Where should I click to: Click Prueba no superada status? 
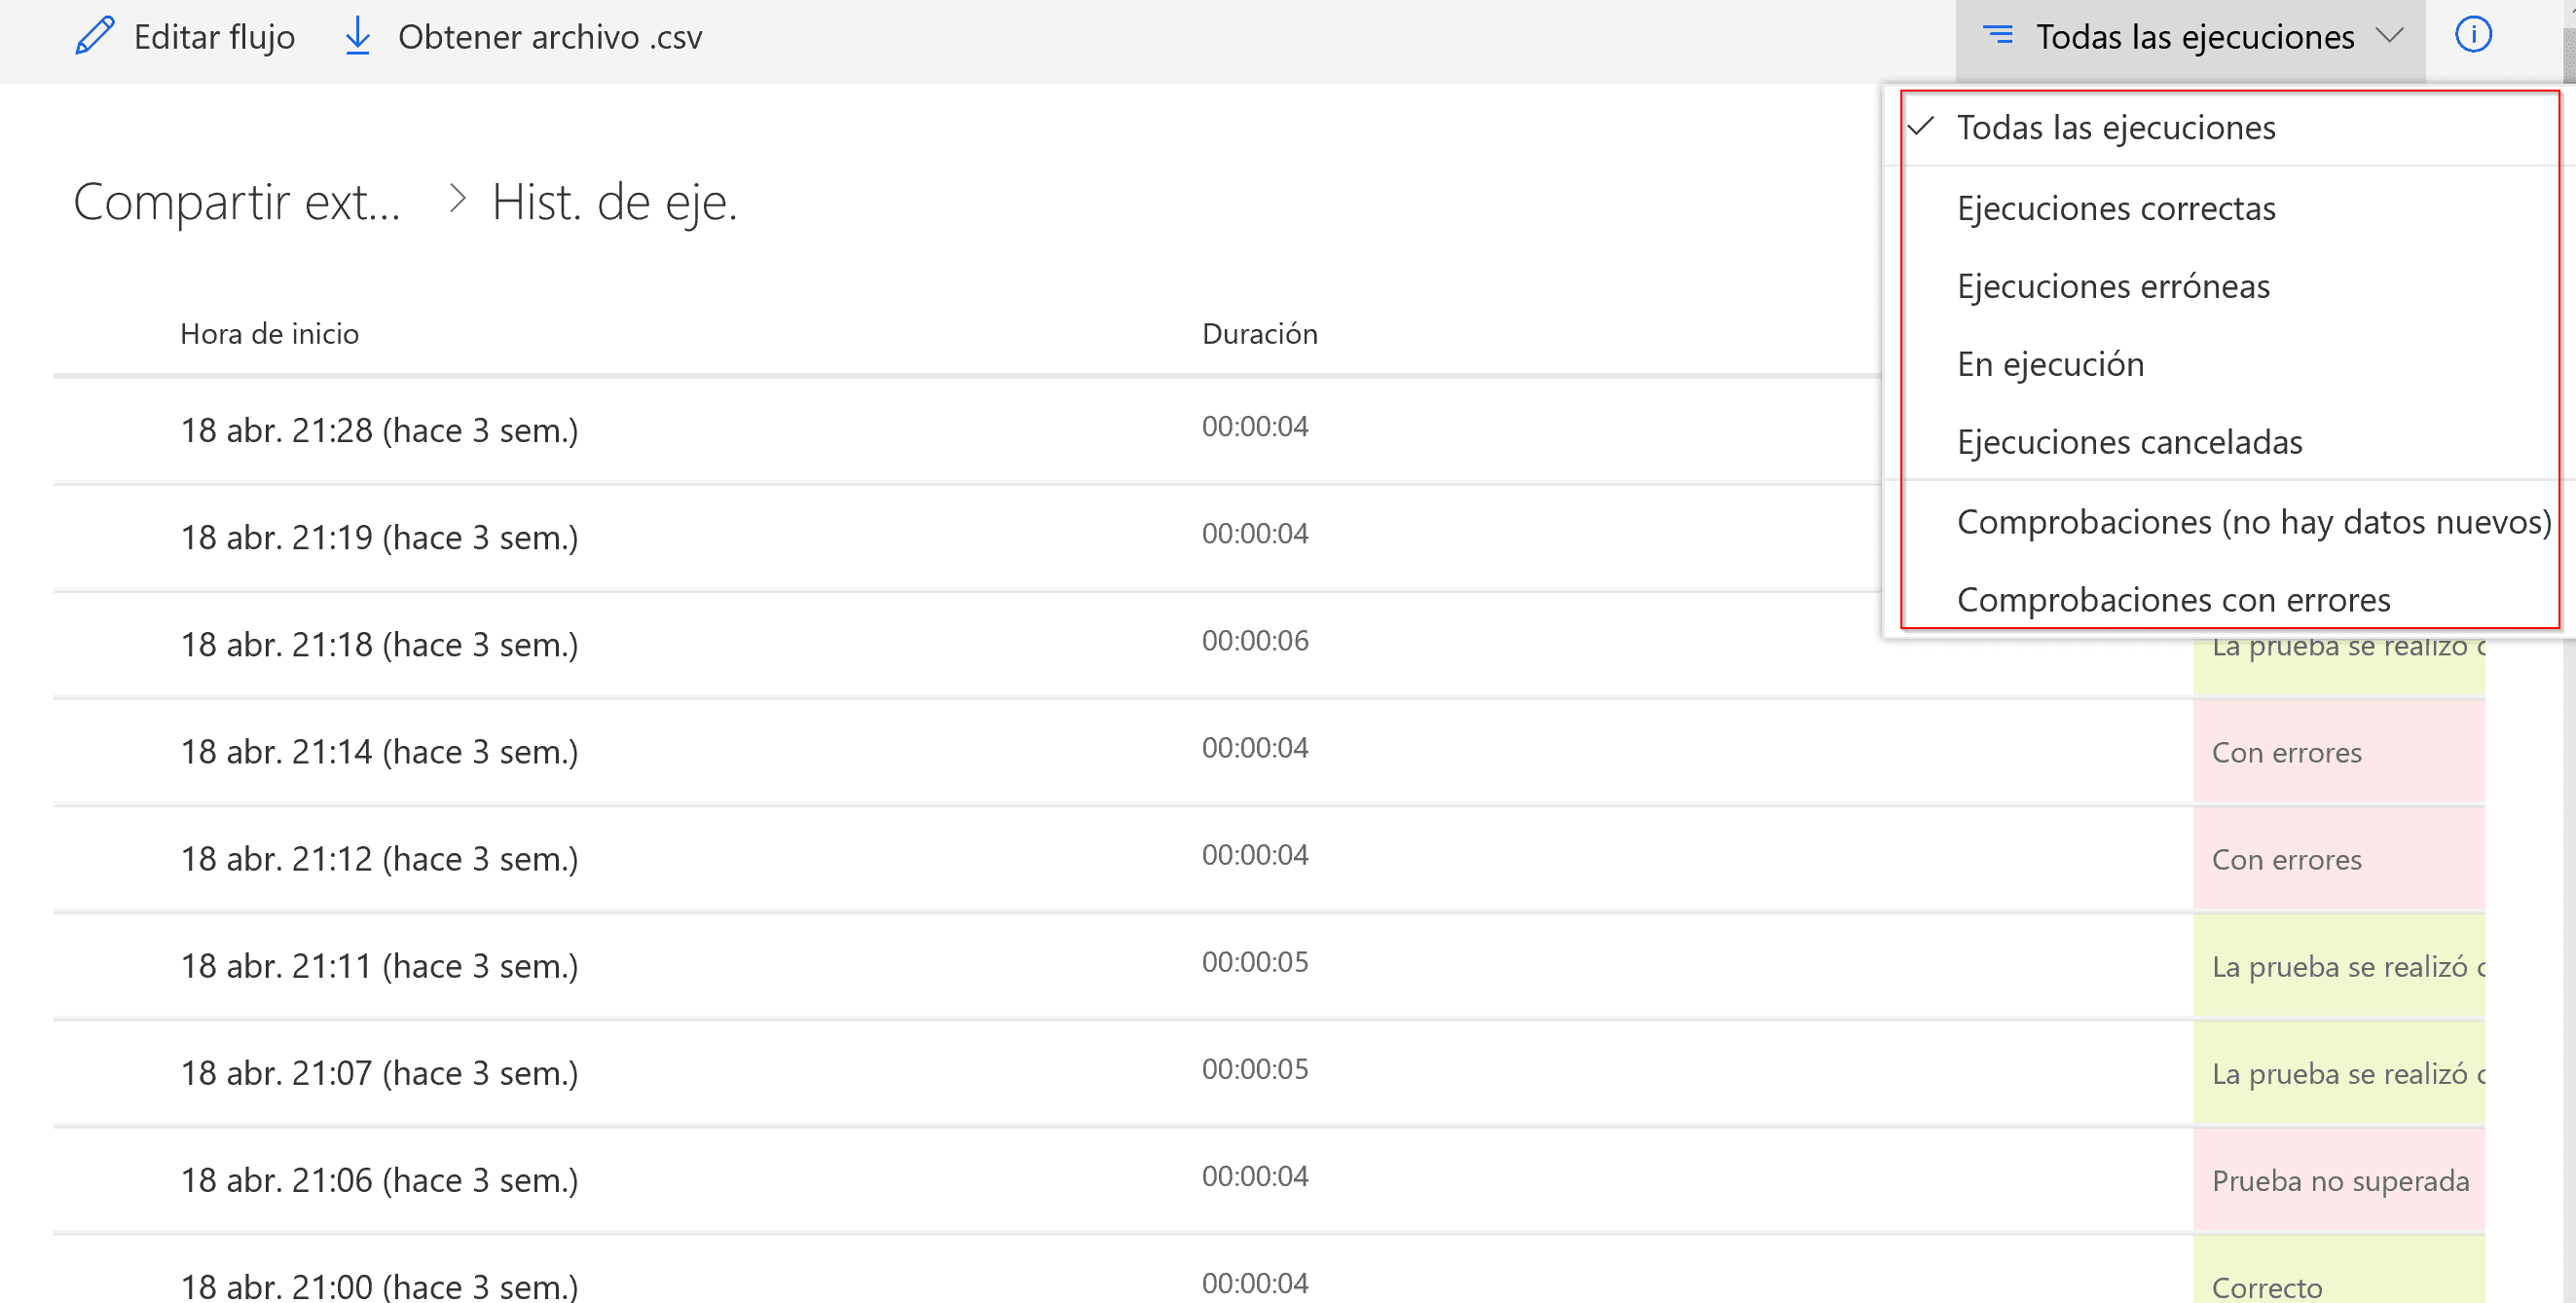2340,1181
